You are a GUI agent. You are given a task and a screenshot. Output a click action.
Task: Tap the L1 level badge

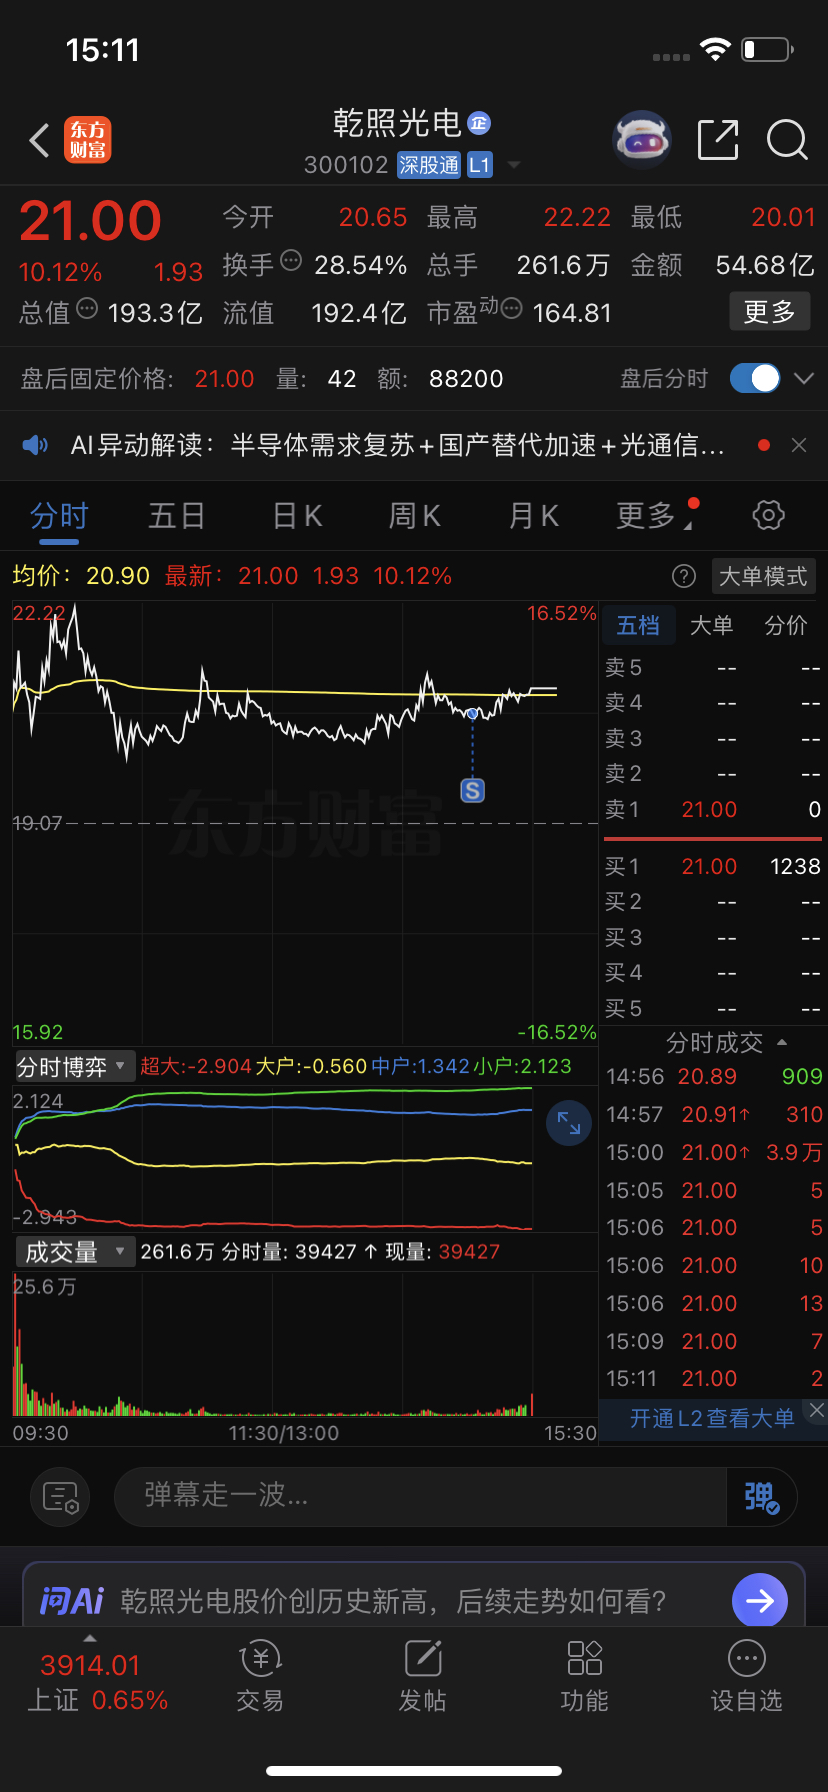[480, 165]
